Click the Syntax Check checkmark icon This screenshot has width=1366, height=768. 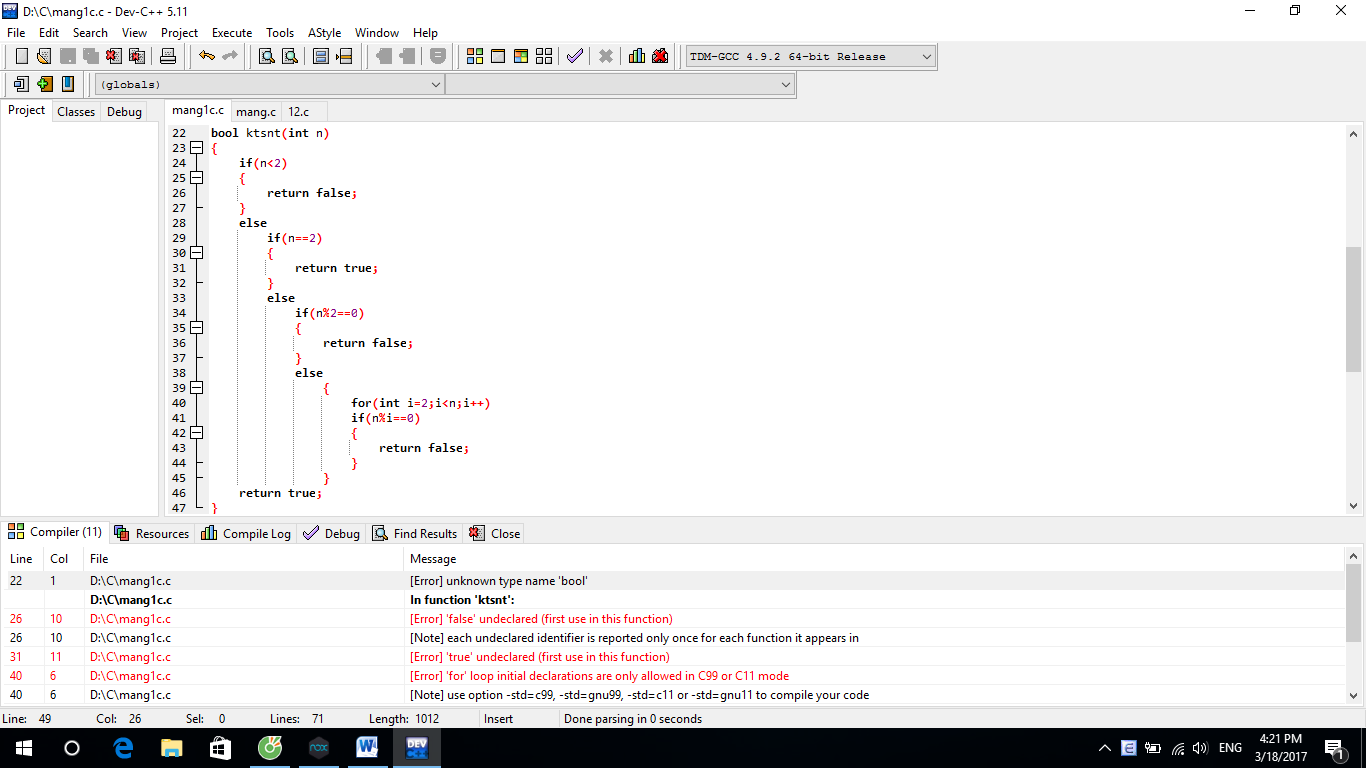[x=574, y=56]
